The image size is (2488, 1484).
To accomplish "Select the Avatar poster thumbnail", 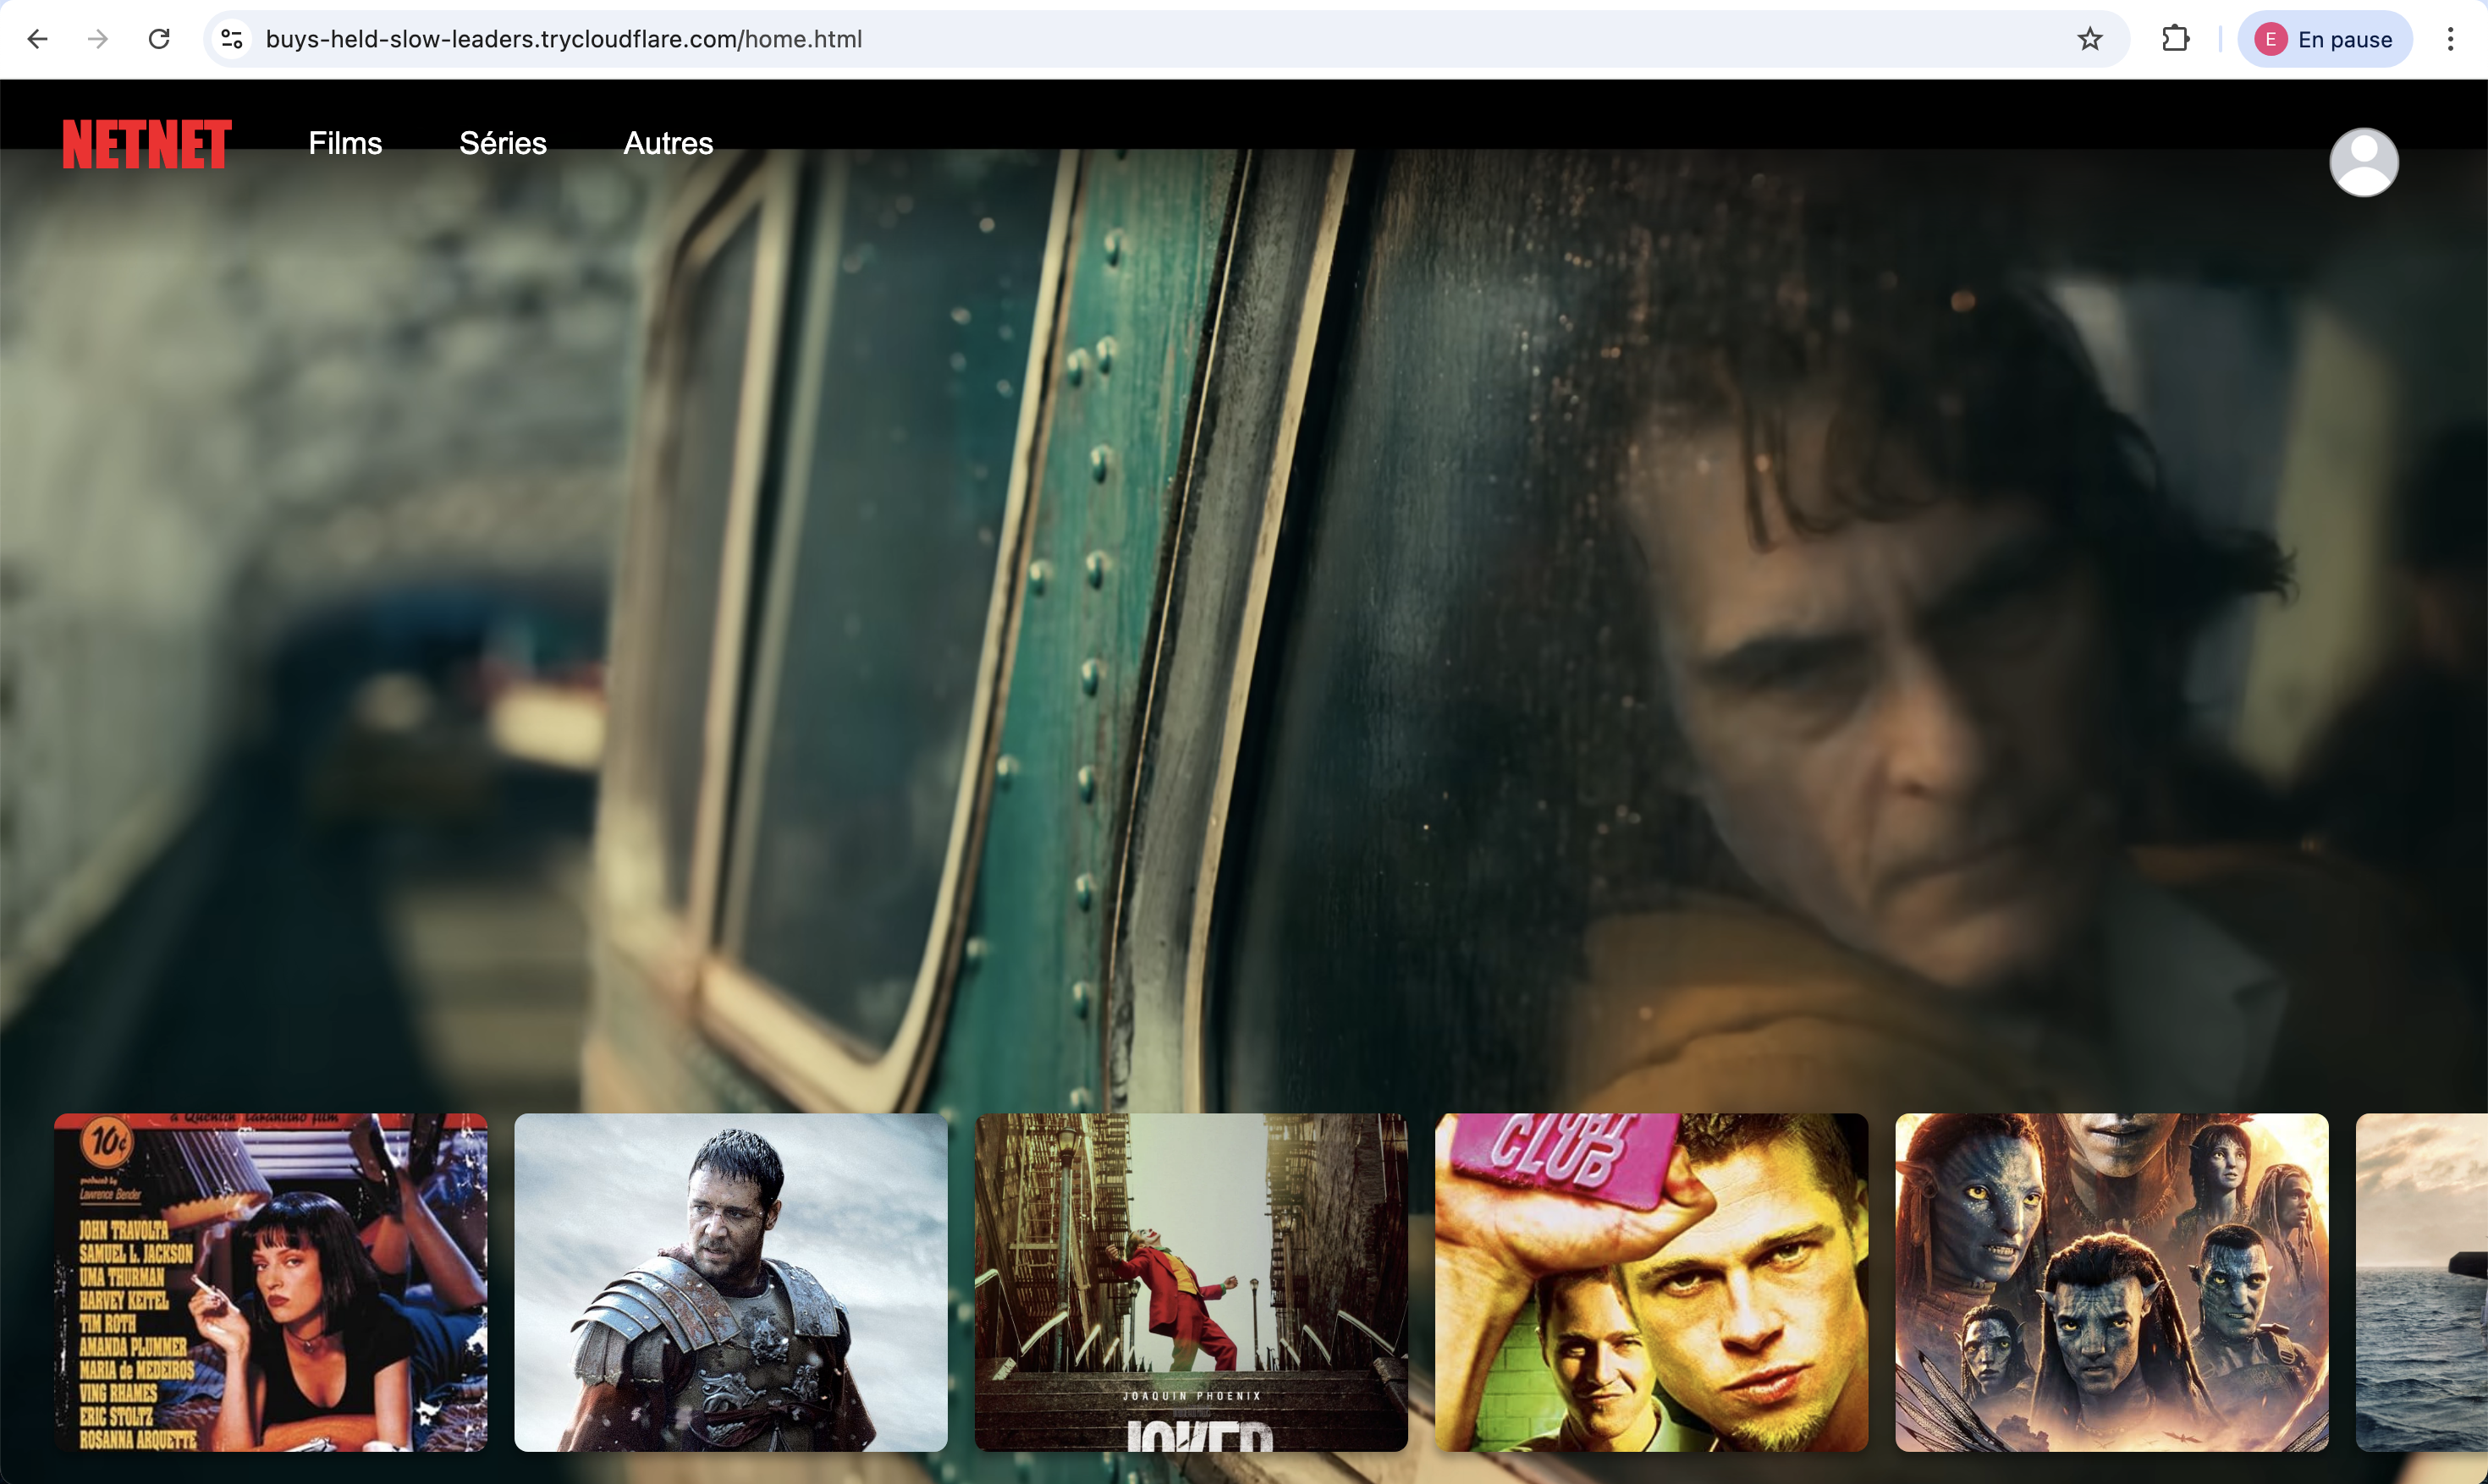I will (2111, 1281).
